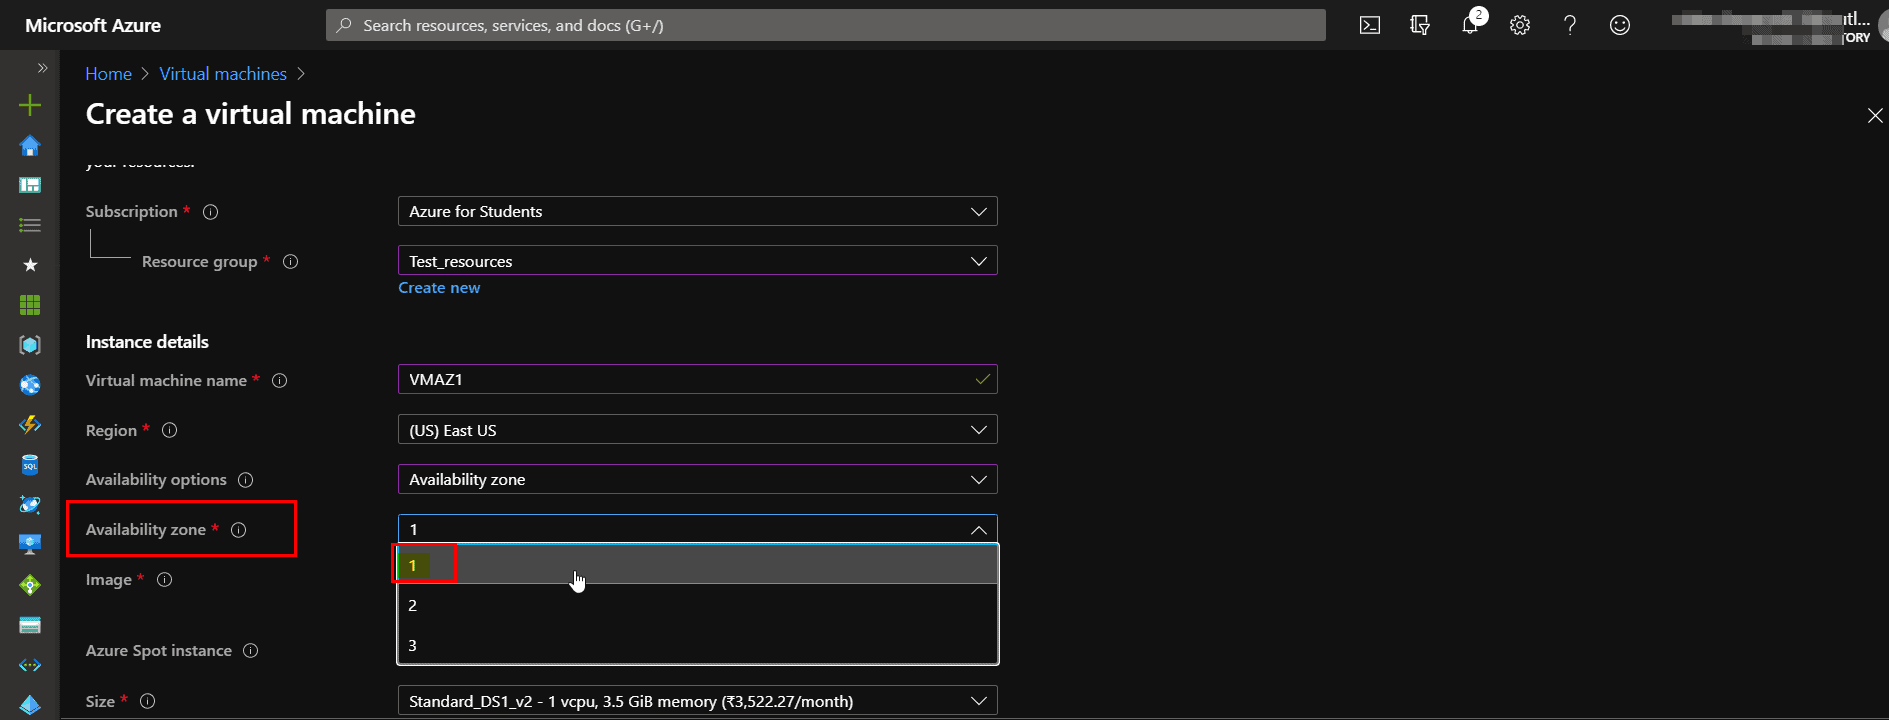Click Create new resource group link
The height and width of the screenshot is (720, 1889).
coord(439,288)
